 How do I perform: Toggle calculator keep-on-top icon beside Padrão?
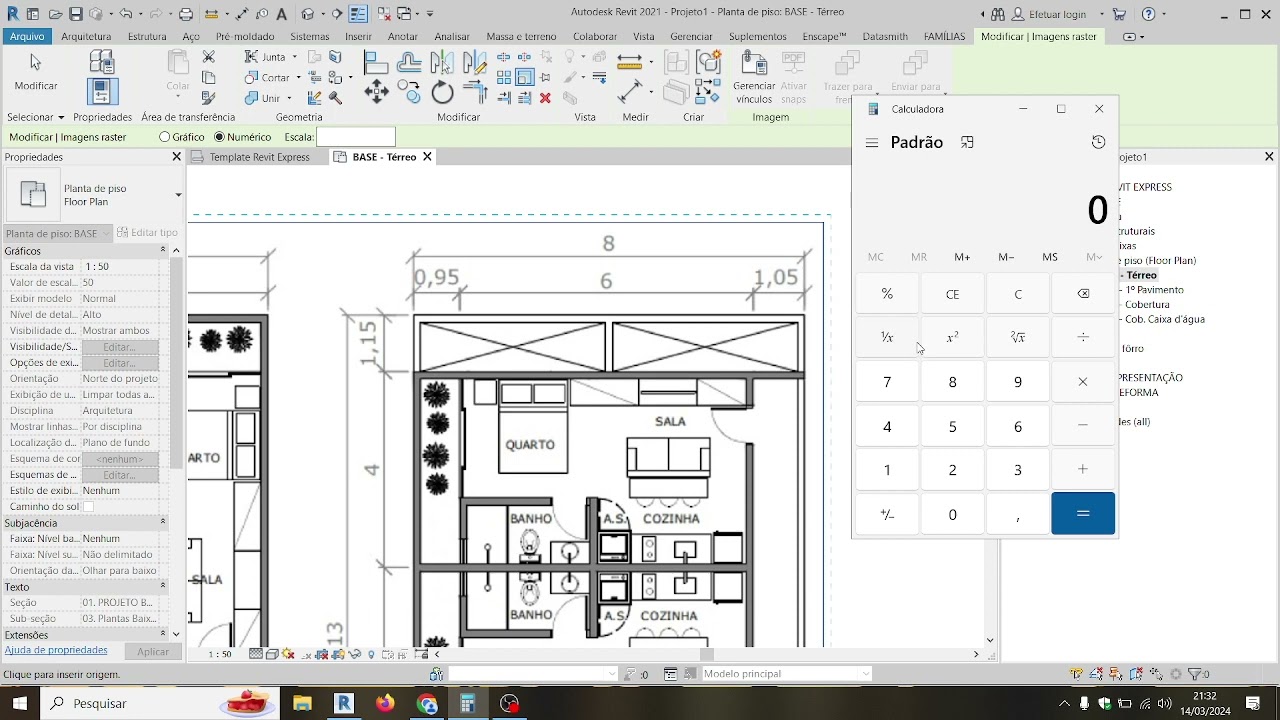coord(967,143)
